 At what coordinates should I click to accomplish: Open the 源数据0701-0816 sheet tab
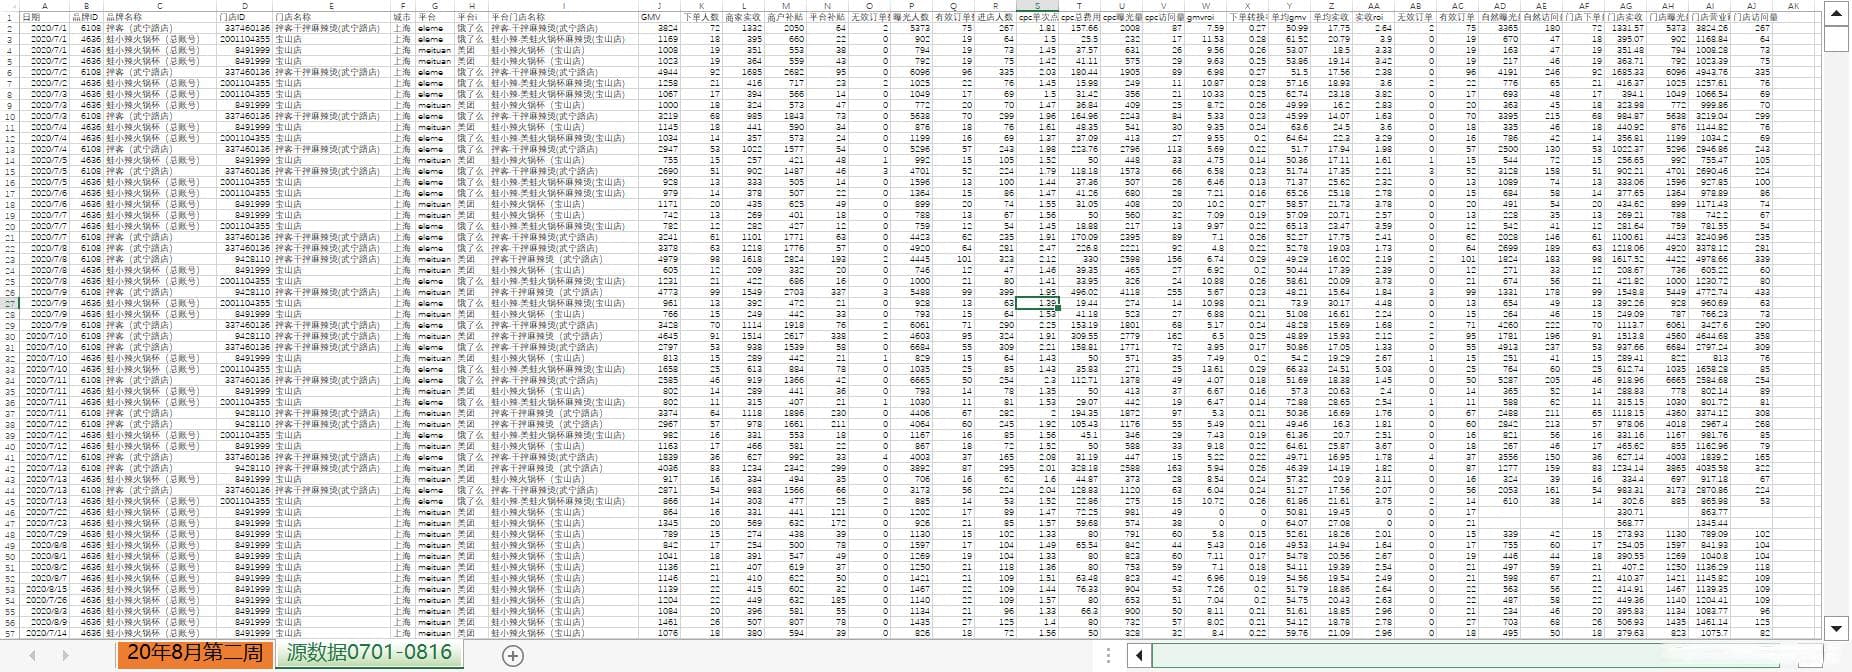[369, 654]
